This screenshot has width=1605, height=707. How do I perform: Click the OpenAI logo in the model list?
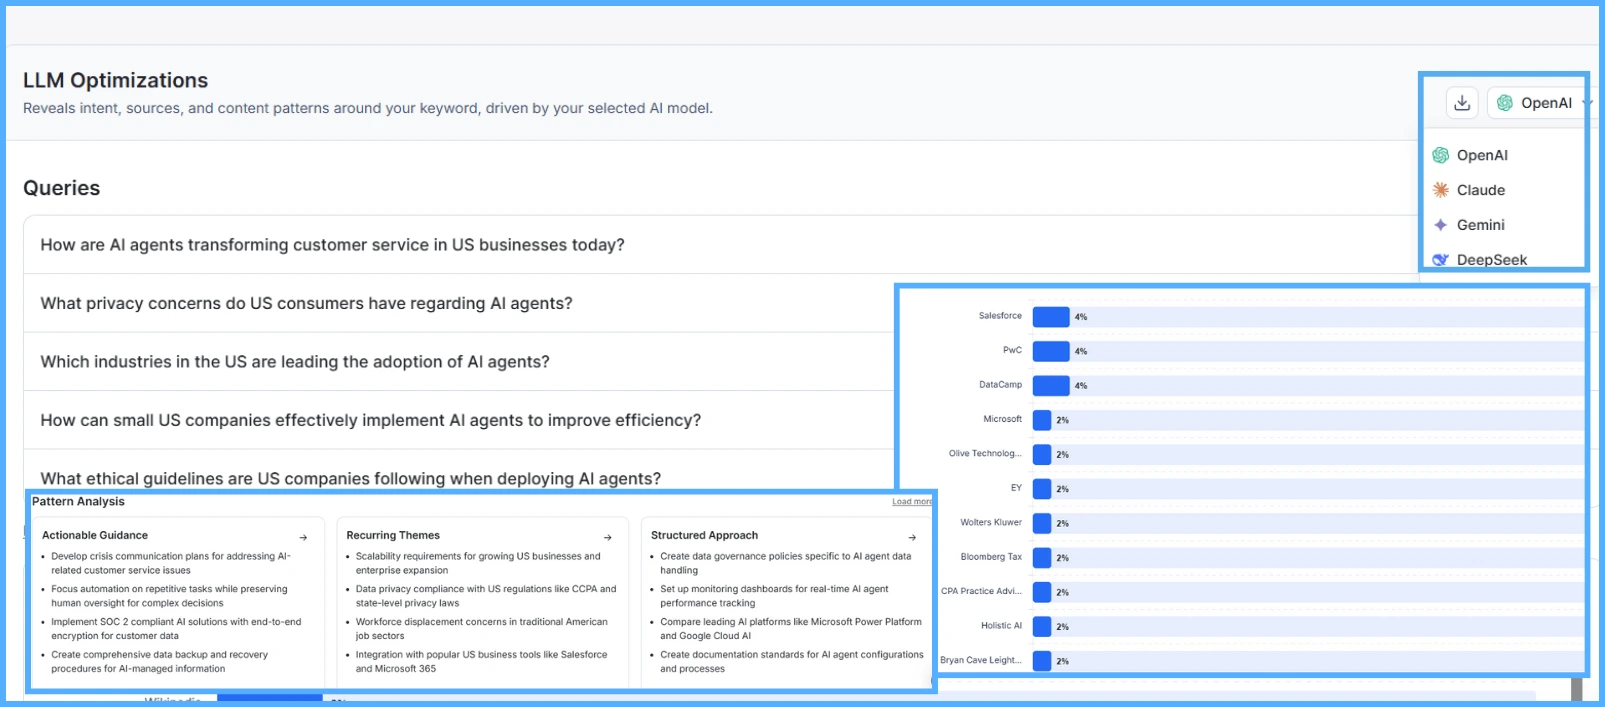coord(1441,155)
